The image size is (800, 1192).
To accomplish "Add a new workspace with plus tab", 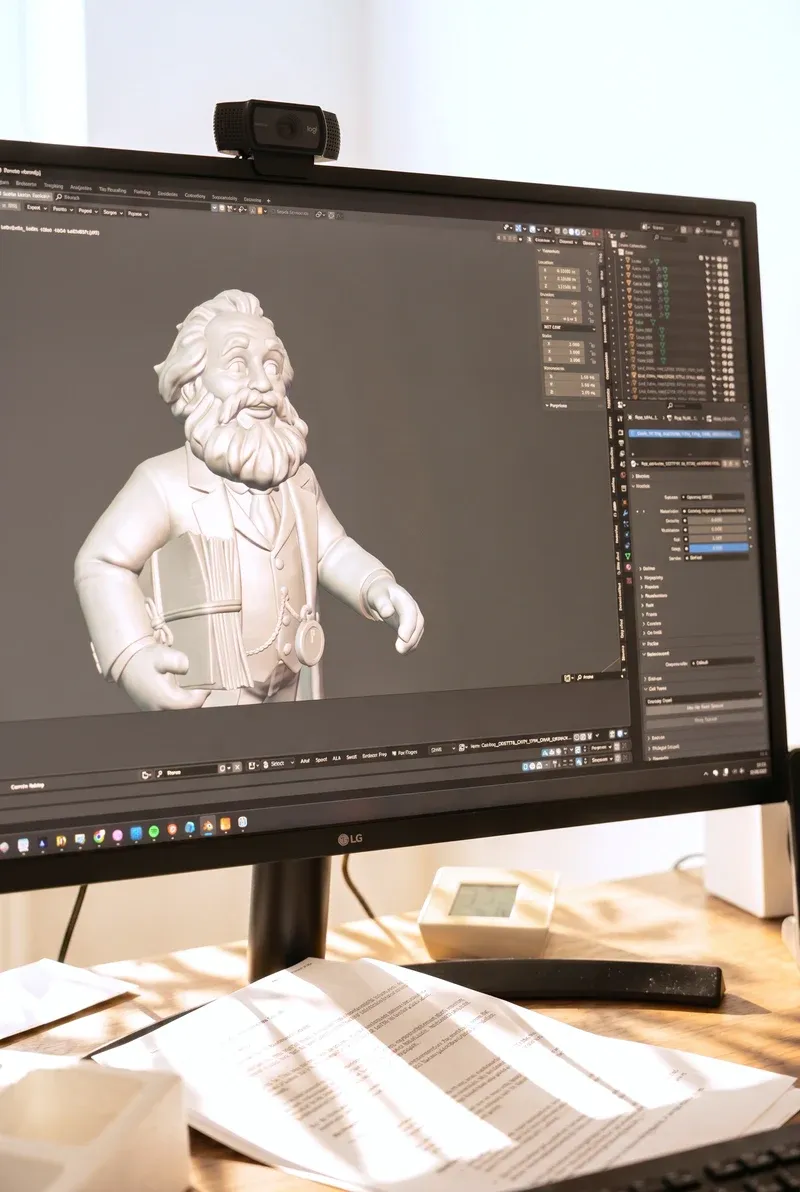I will coord(268,200).
